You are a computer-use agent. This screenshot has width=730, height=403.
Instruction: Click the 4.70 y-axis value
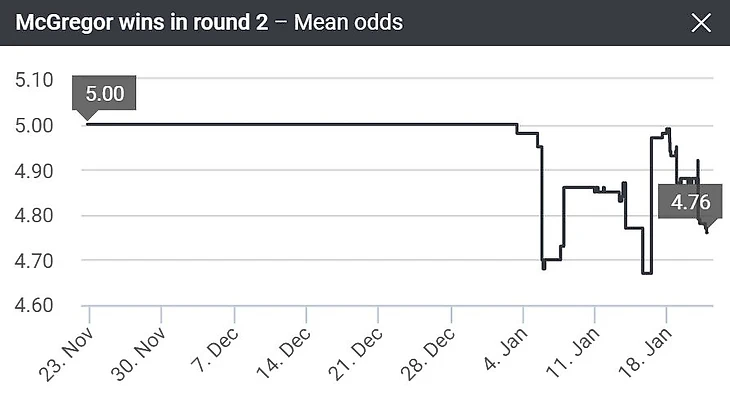click(35, 260)
